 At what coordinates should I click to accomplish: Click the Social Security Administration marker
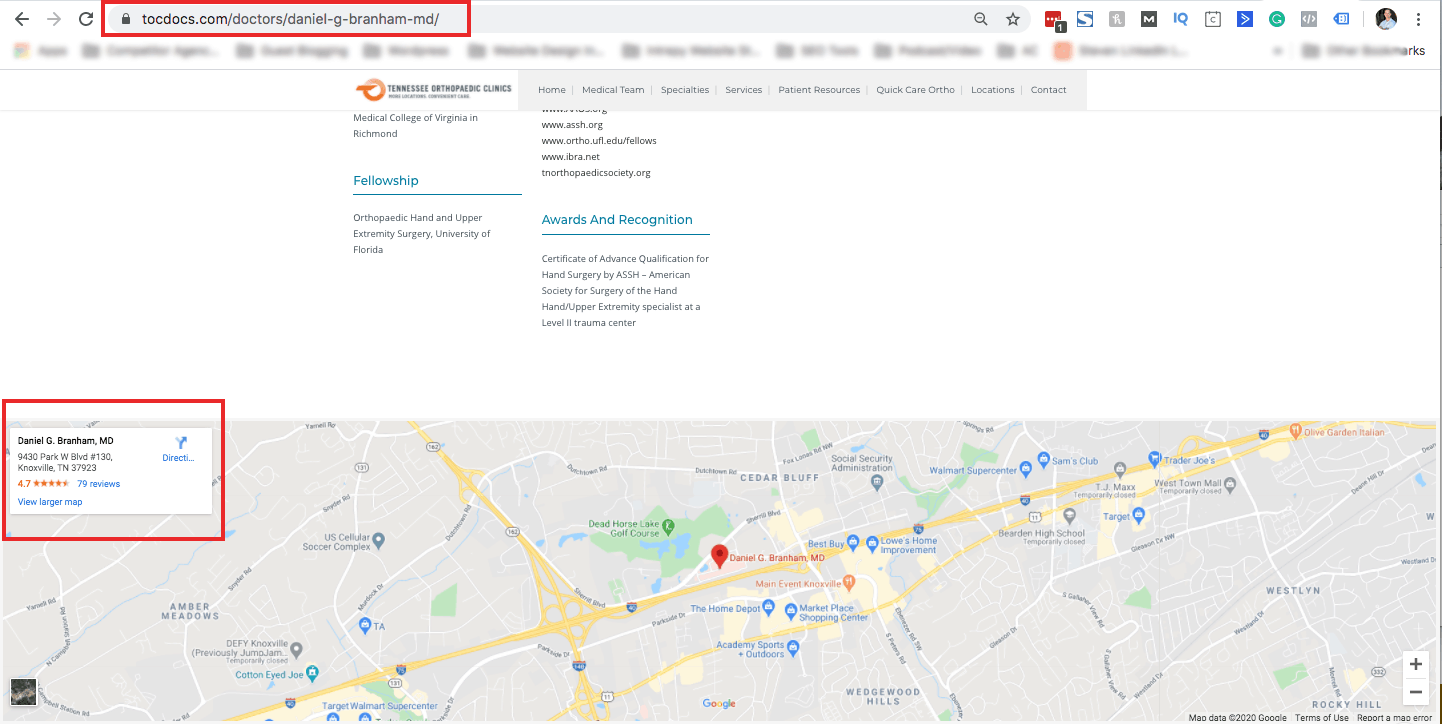877,482
